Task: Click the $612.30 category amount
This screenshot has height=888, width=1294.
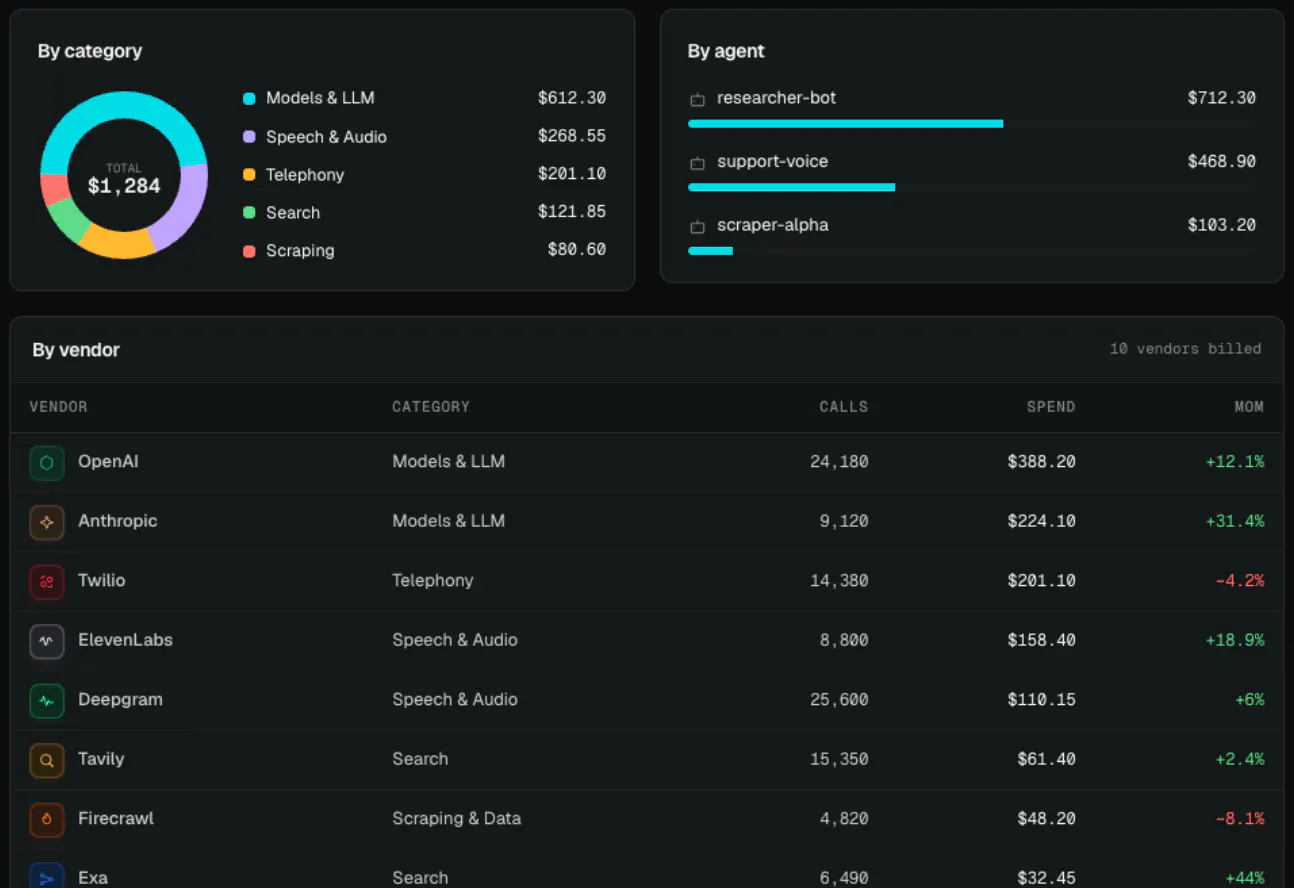Action: [572, 98]
